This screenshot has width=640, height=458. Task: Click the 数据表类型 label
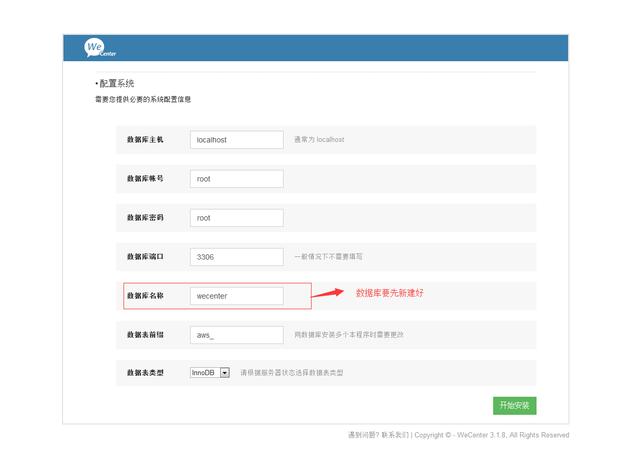[145, 373]
